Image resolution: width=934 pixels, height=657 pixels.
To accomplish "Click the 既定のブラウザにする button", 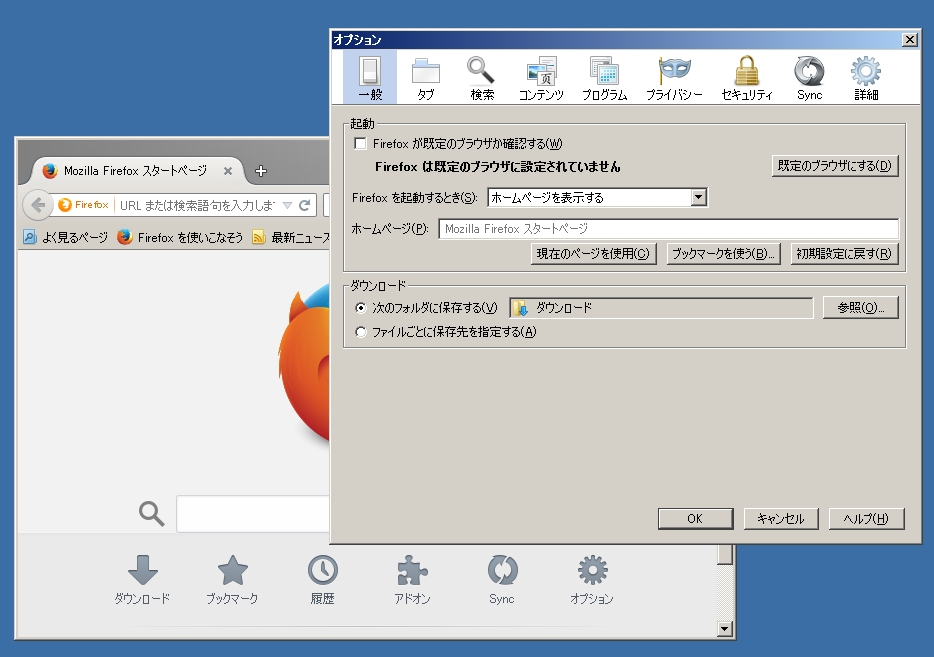I will 835,166.
